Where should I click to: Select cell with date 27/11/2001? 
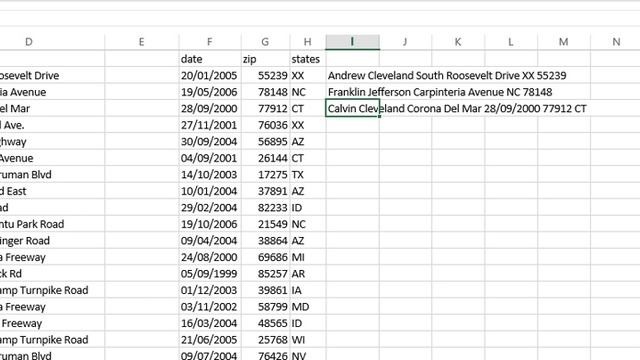pyautogui.click(x=210, y=125)
